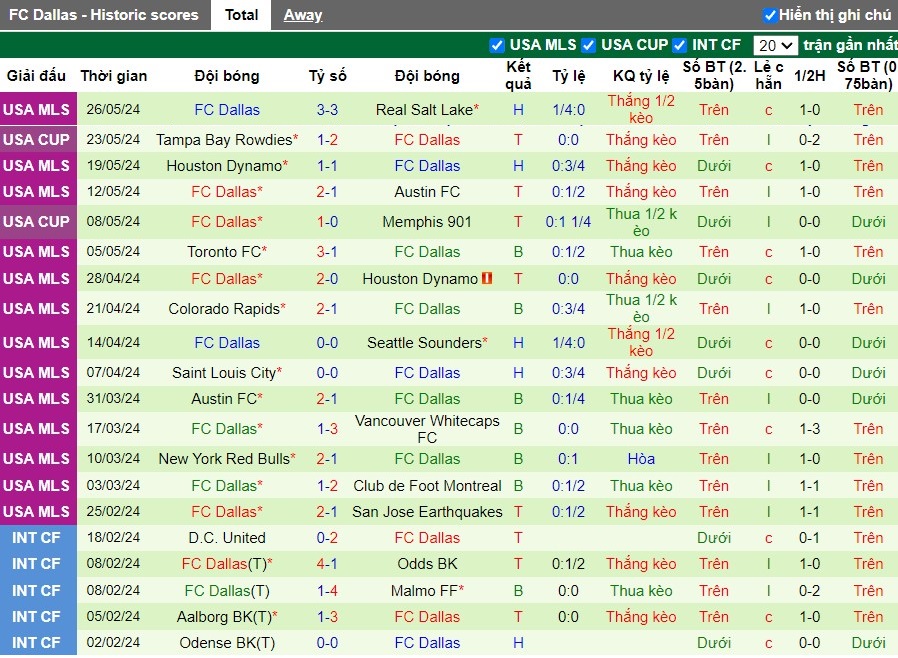898x658 pixels.
Task: Click the 0-0 score versus Odense BK(T)
Action: tap(327, 643)
